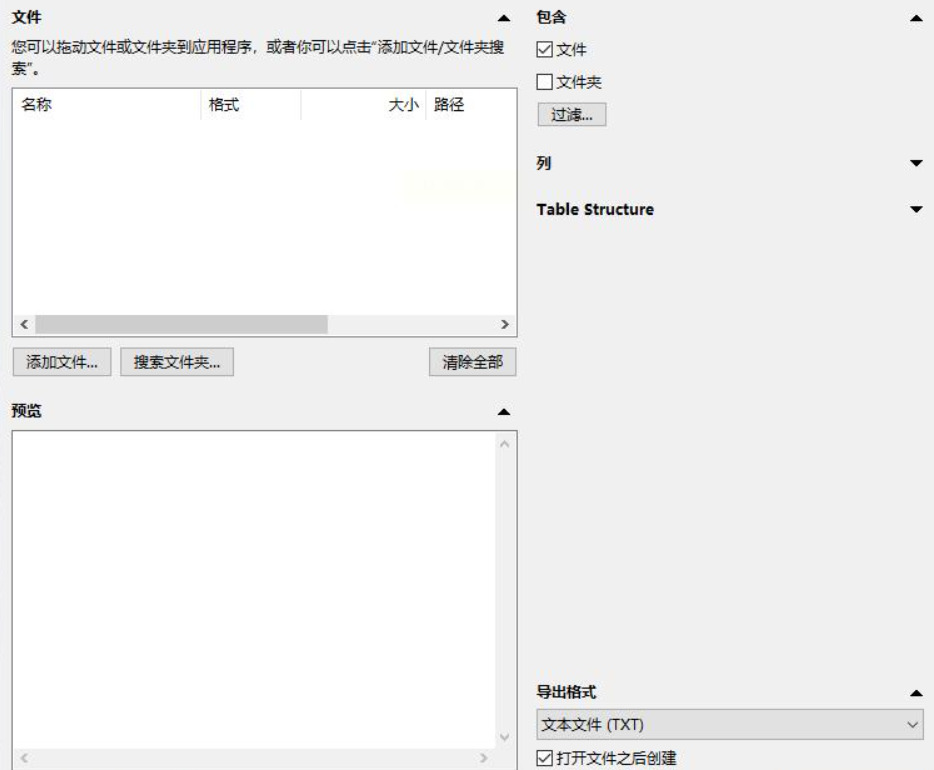This screenshot has height=770, width=934.
Task: Click file list scroll left arrow
Action: click(x=24, y=325)
